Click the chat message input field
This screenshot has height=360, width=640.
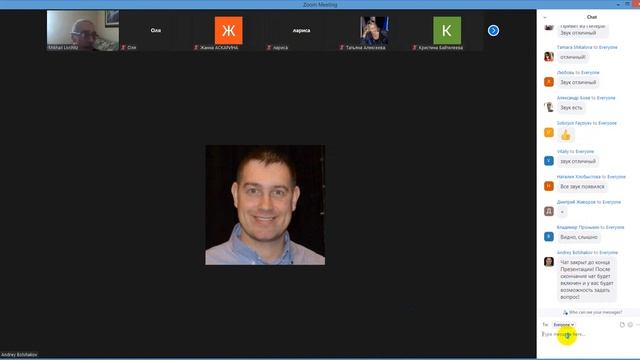588,334
